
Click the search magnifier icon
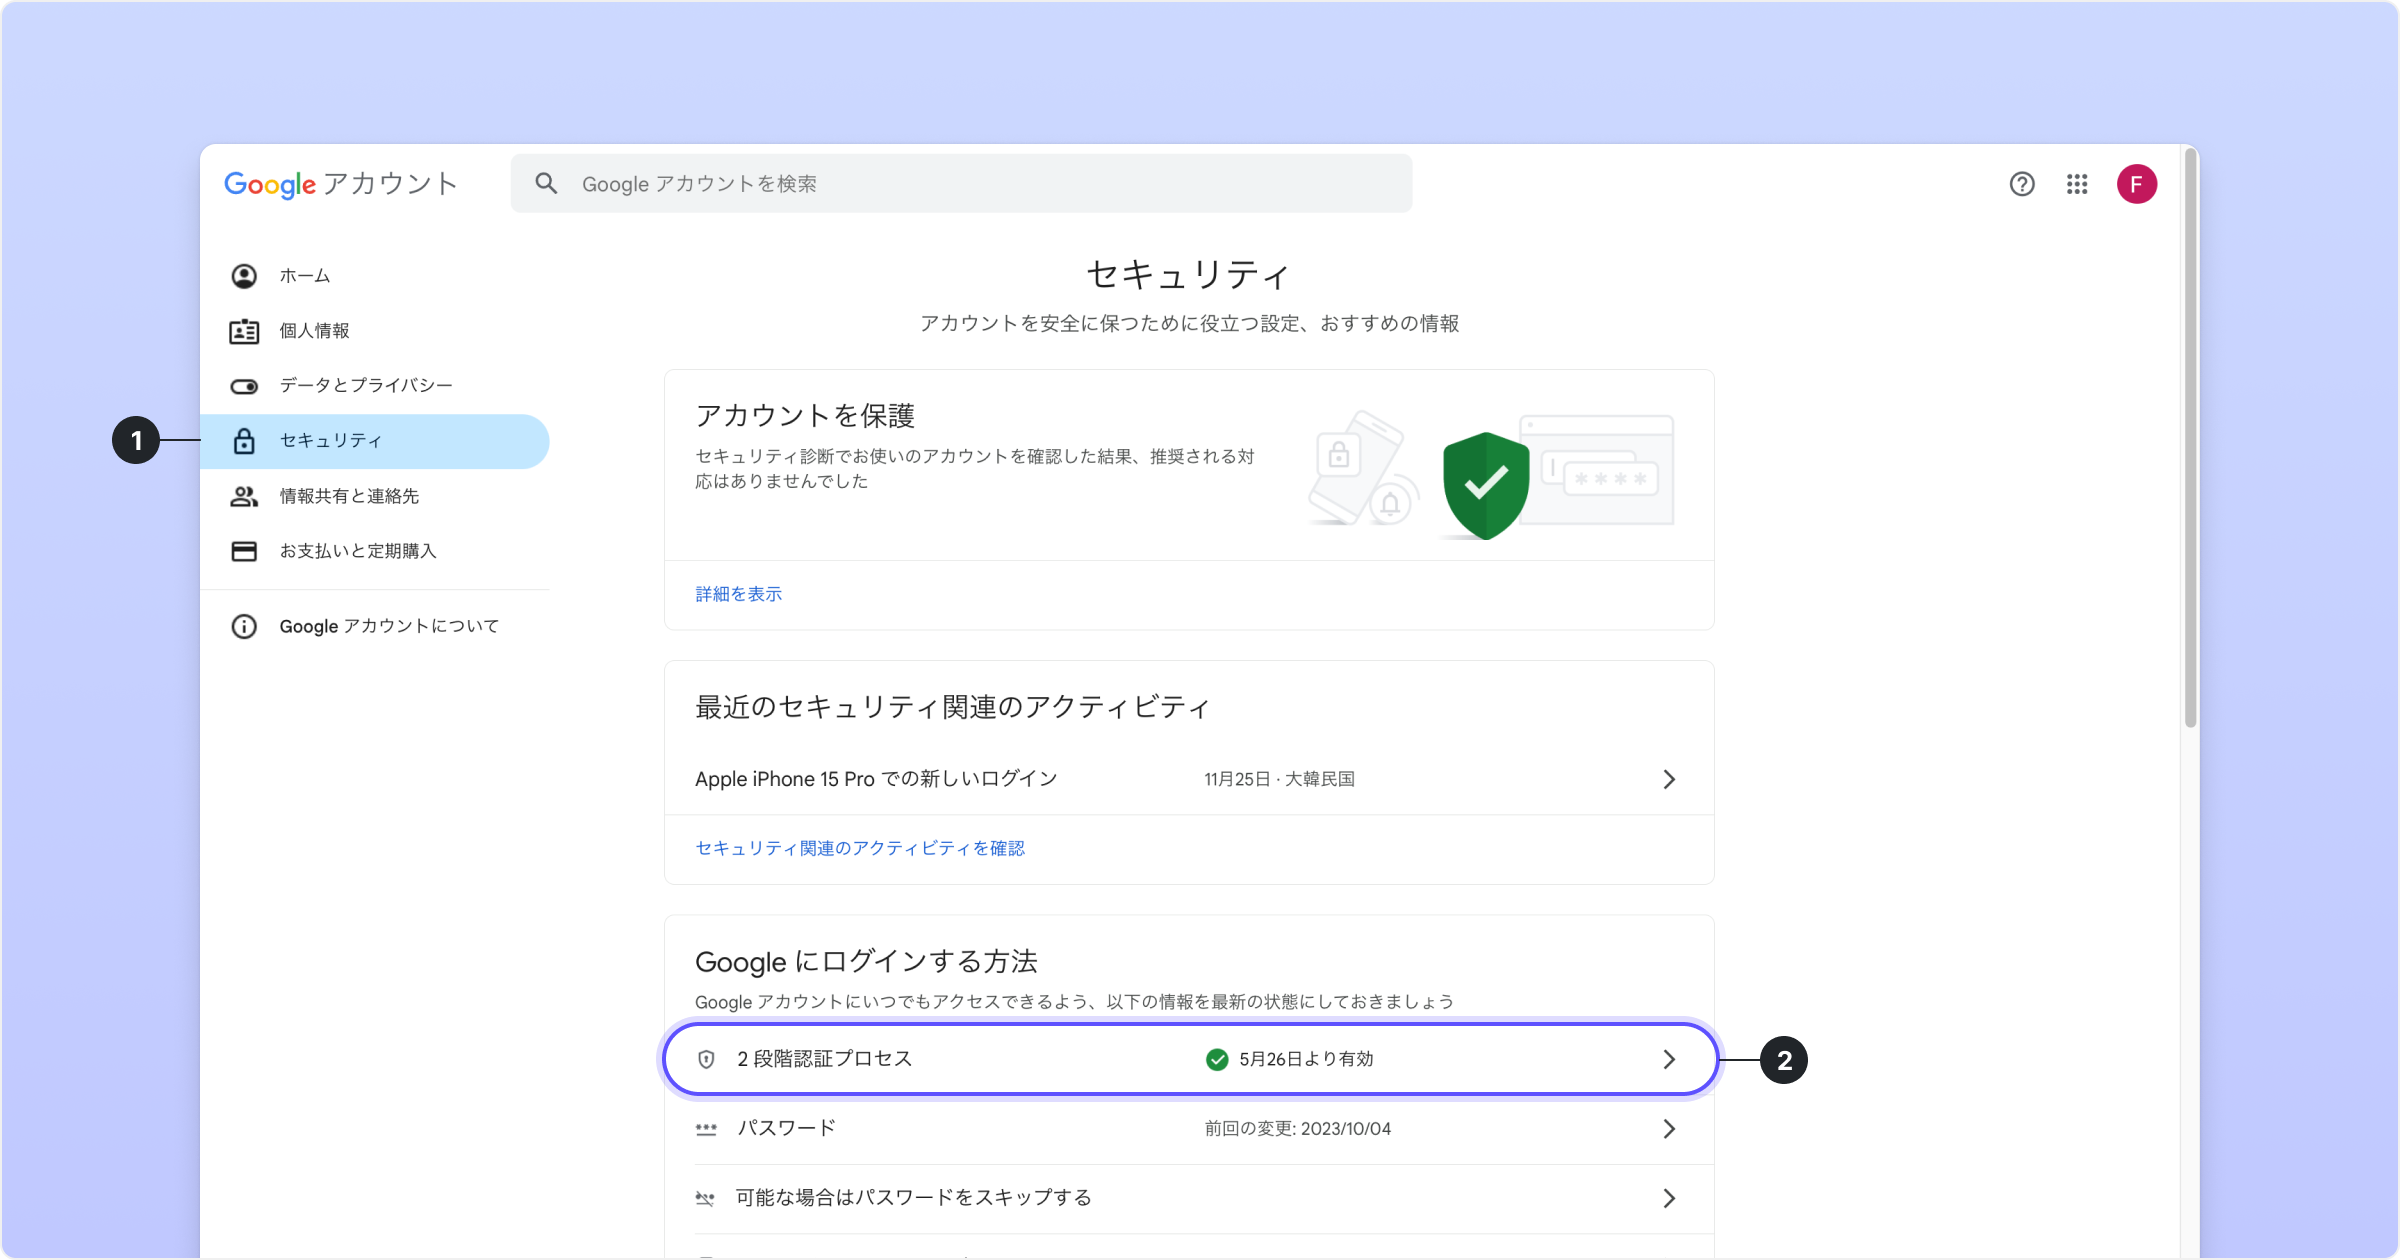tap(546, 183)
